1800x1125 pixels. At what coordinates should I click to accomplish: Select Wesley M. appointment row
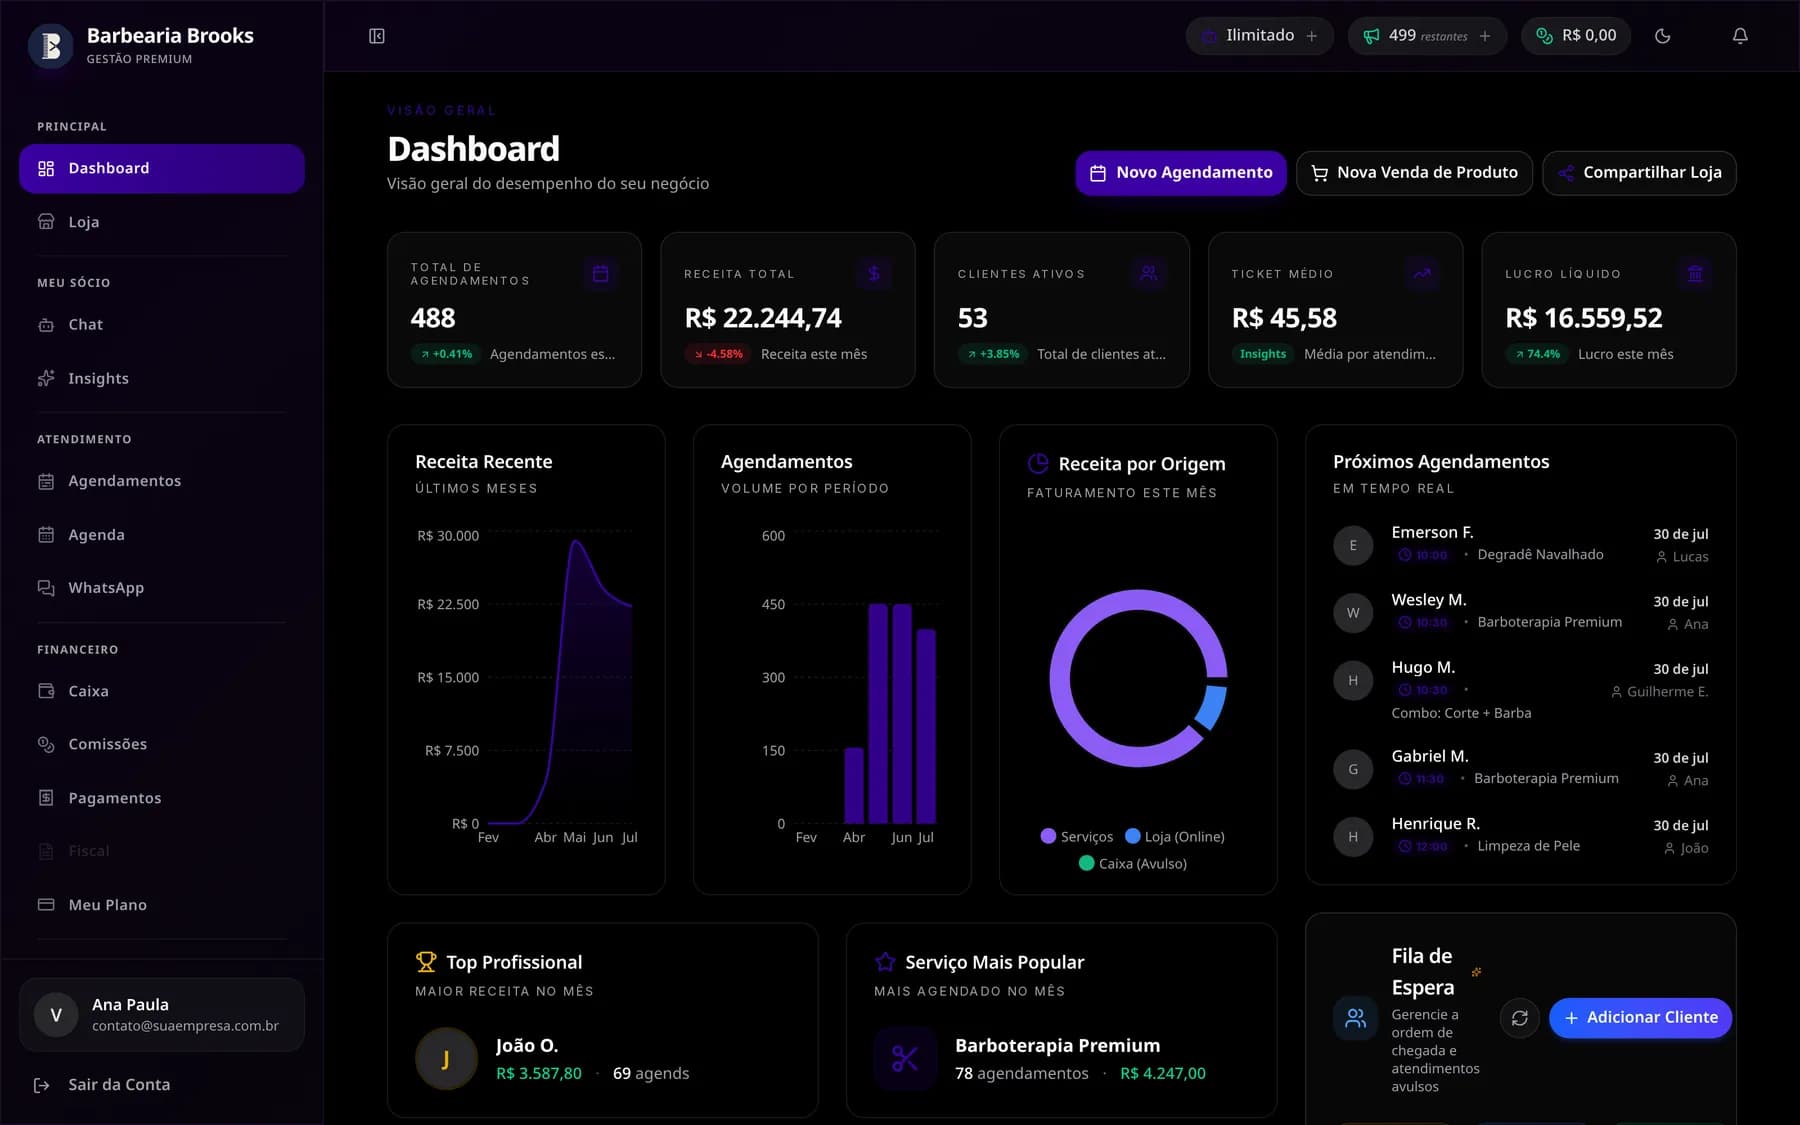point(1521,612)
